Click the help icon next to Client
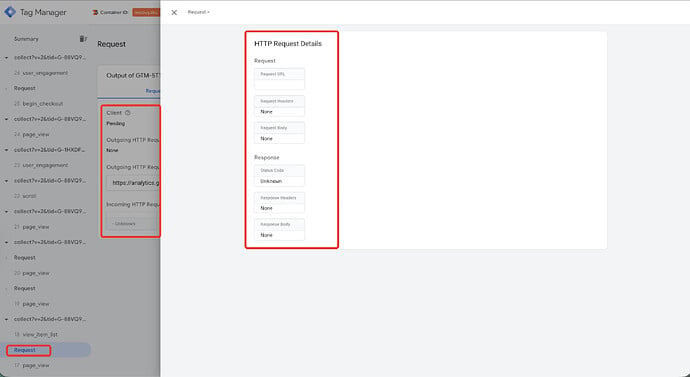This screenshot has height=377, width=690. [x=128, y=113]
